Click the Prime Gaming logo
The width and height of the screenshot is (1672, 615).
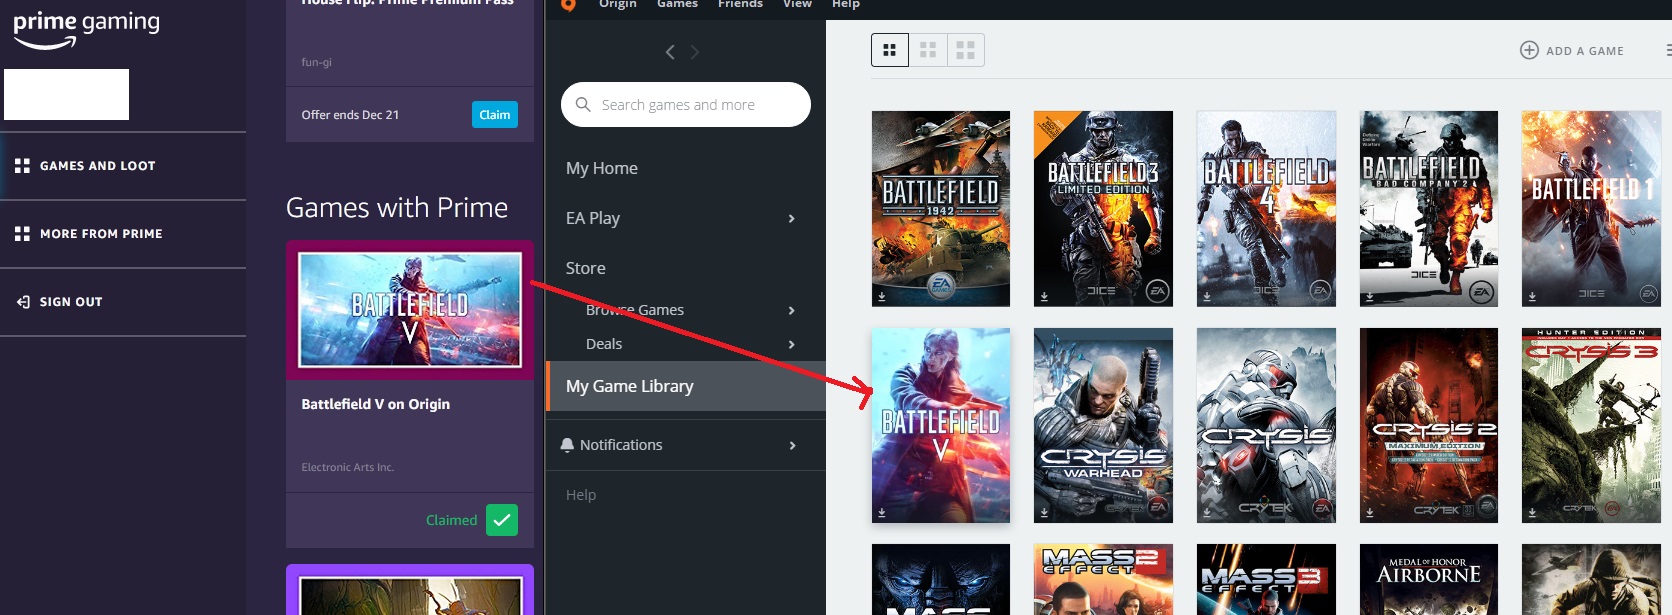(x=86, y=29)
